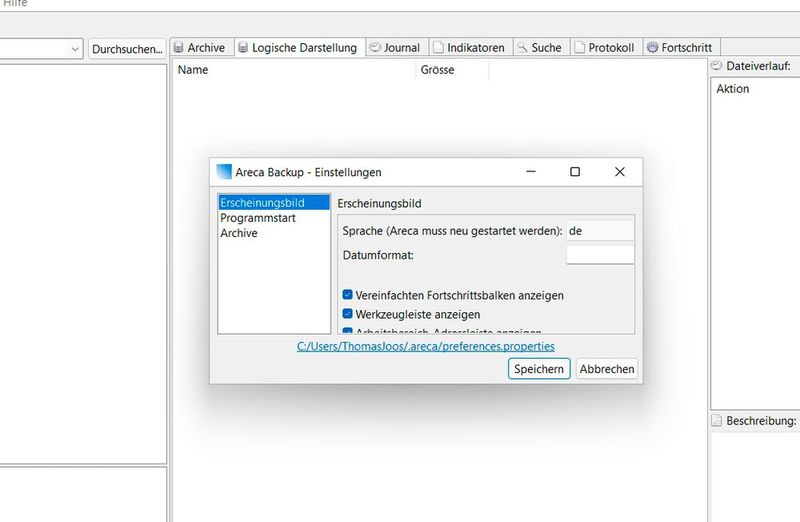Viewport: 800px width, 522px height.
Task: Click the gear icon on Fortschritt tab
Action: point(652,47)
